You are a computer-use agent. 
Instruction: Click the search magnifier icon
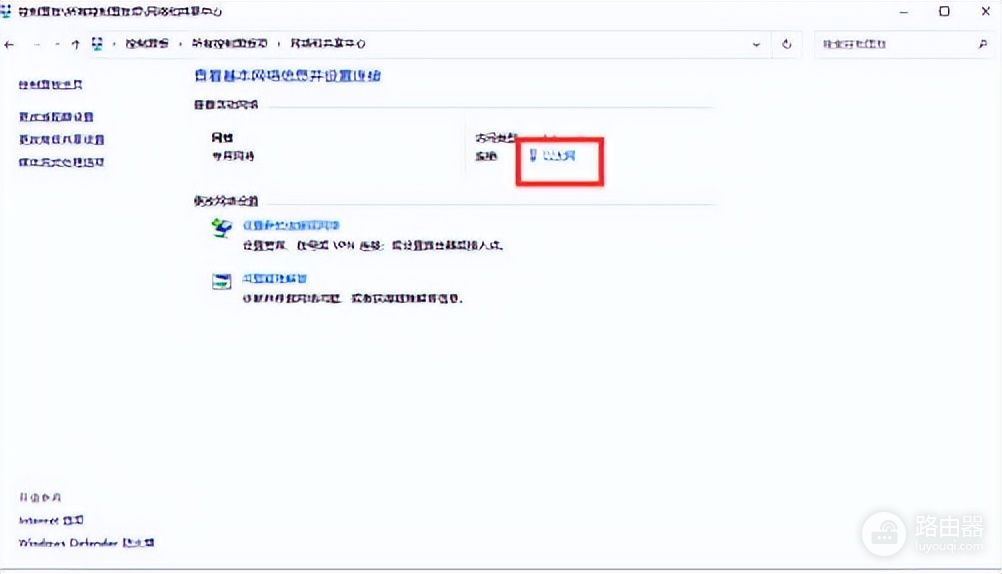(x=983, y=44)
